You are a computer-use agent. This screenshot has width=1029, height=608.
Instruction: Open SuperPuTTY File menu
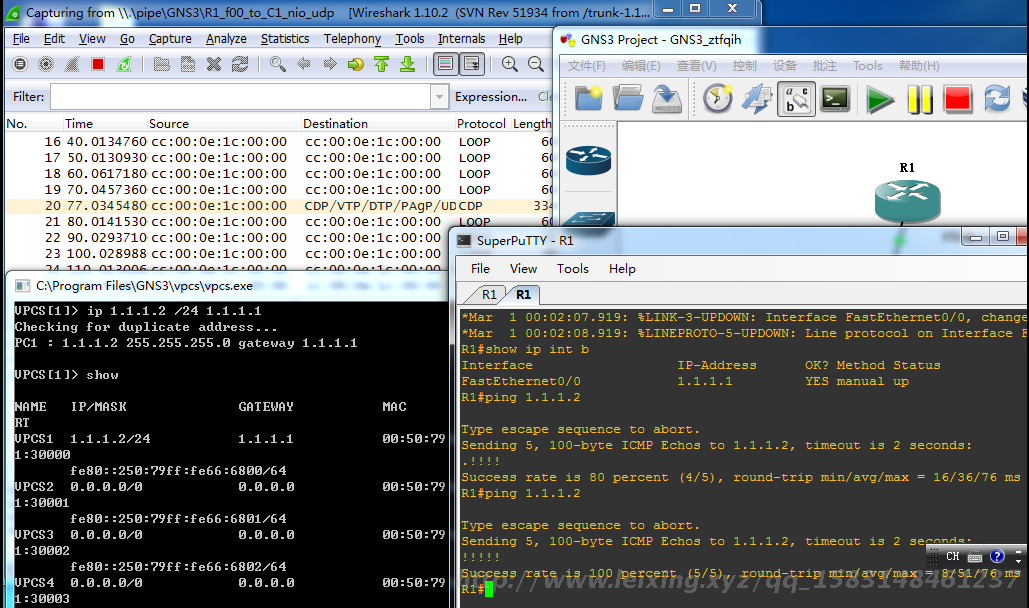click(x=480, y=269)
